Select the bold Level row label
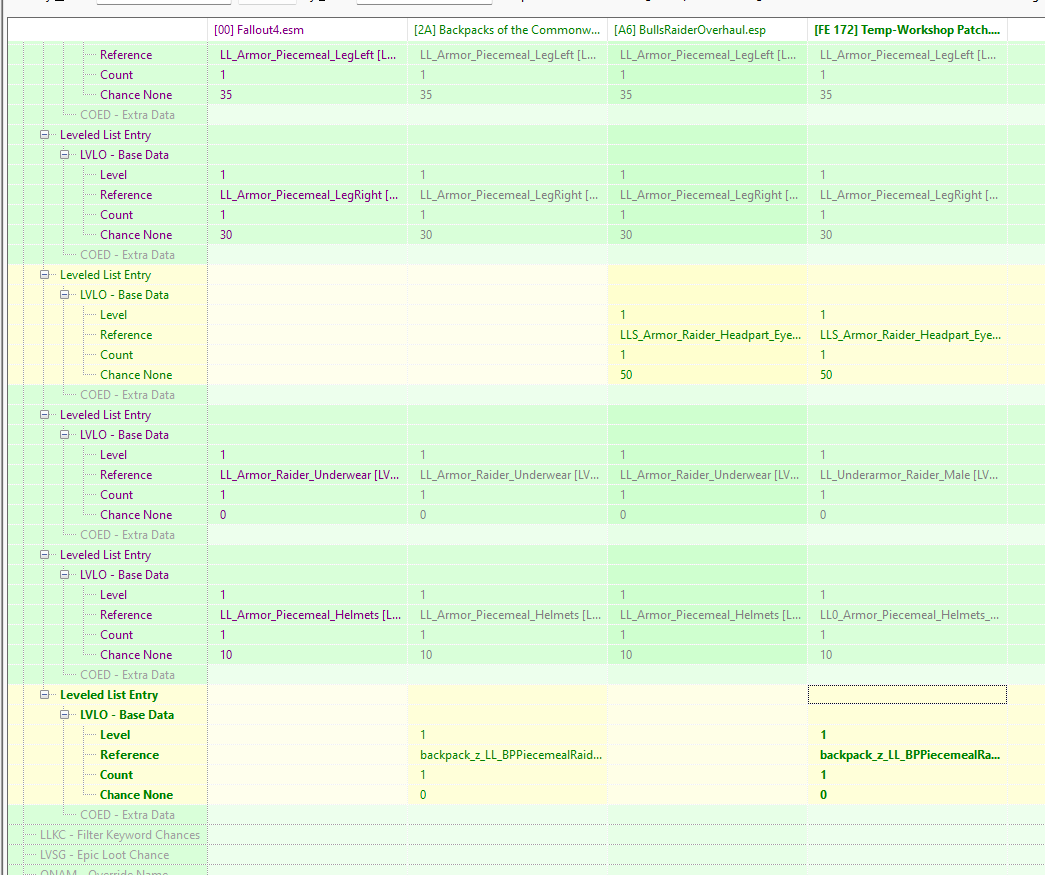1045x875 pixels. [115, 734]
